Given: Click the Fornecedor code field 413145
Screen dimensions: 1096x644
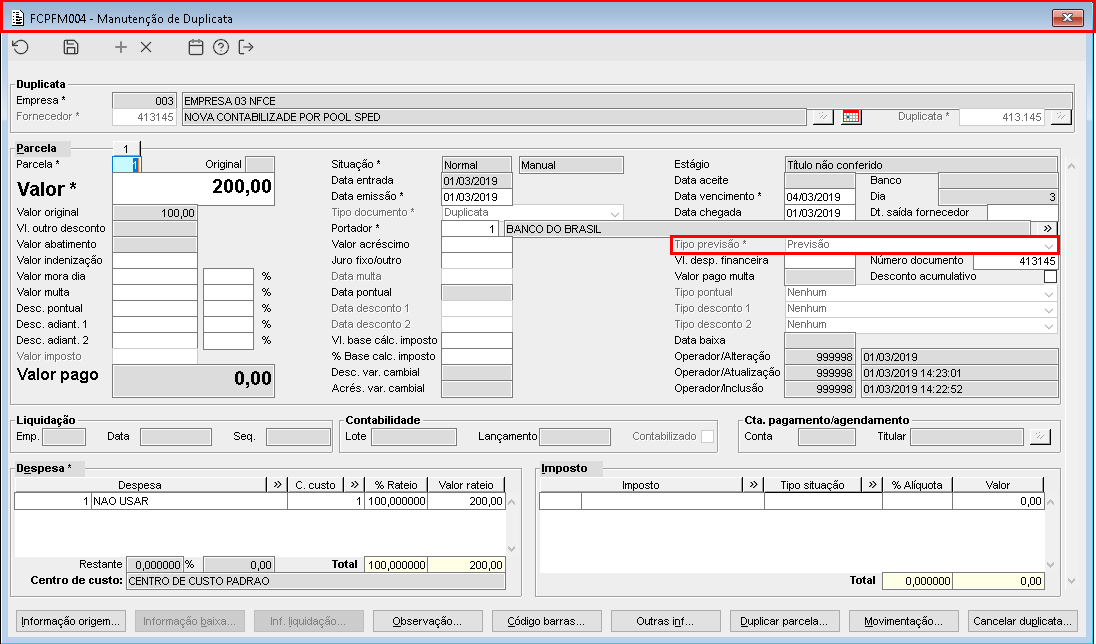Looking at the screenshot, I should tap(144, 117).
